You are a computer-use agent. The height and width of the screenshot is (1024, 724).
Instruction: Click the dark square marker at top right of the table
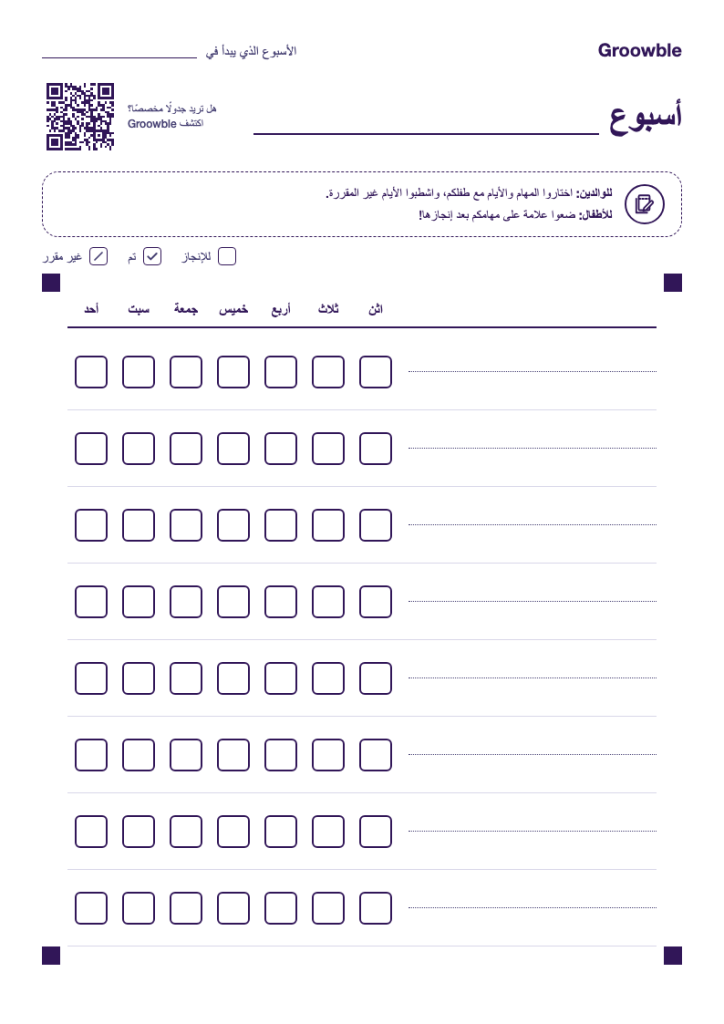pyautogui.click(x=673, y=283)
